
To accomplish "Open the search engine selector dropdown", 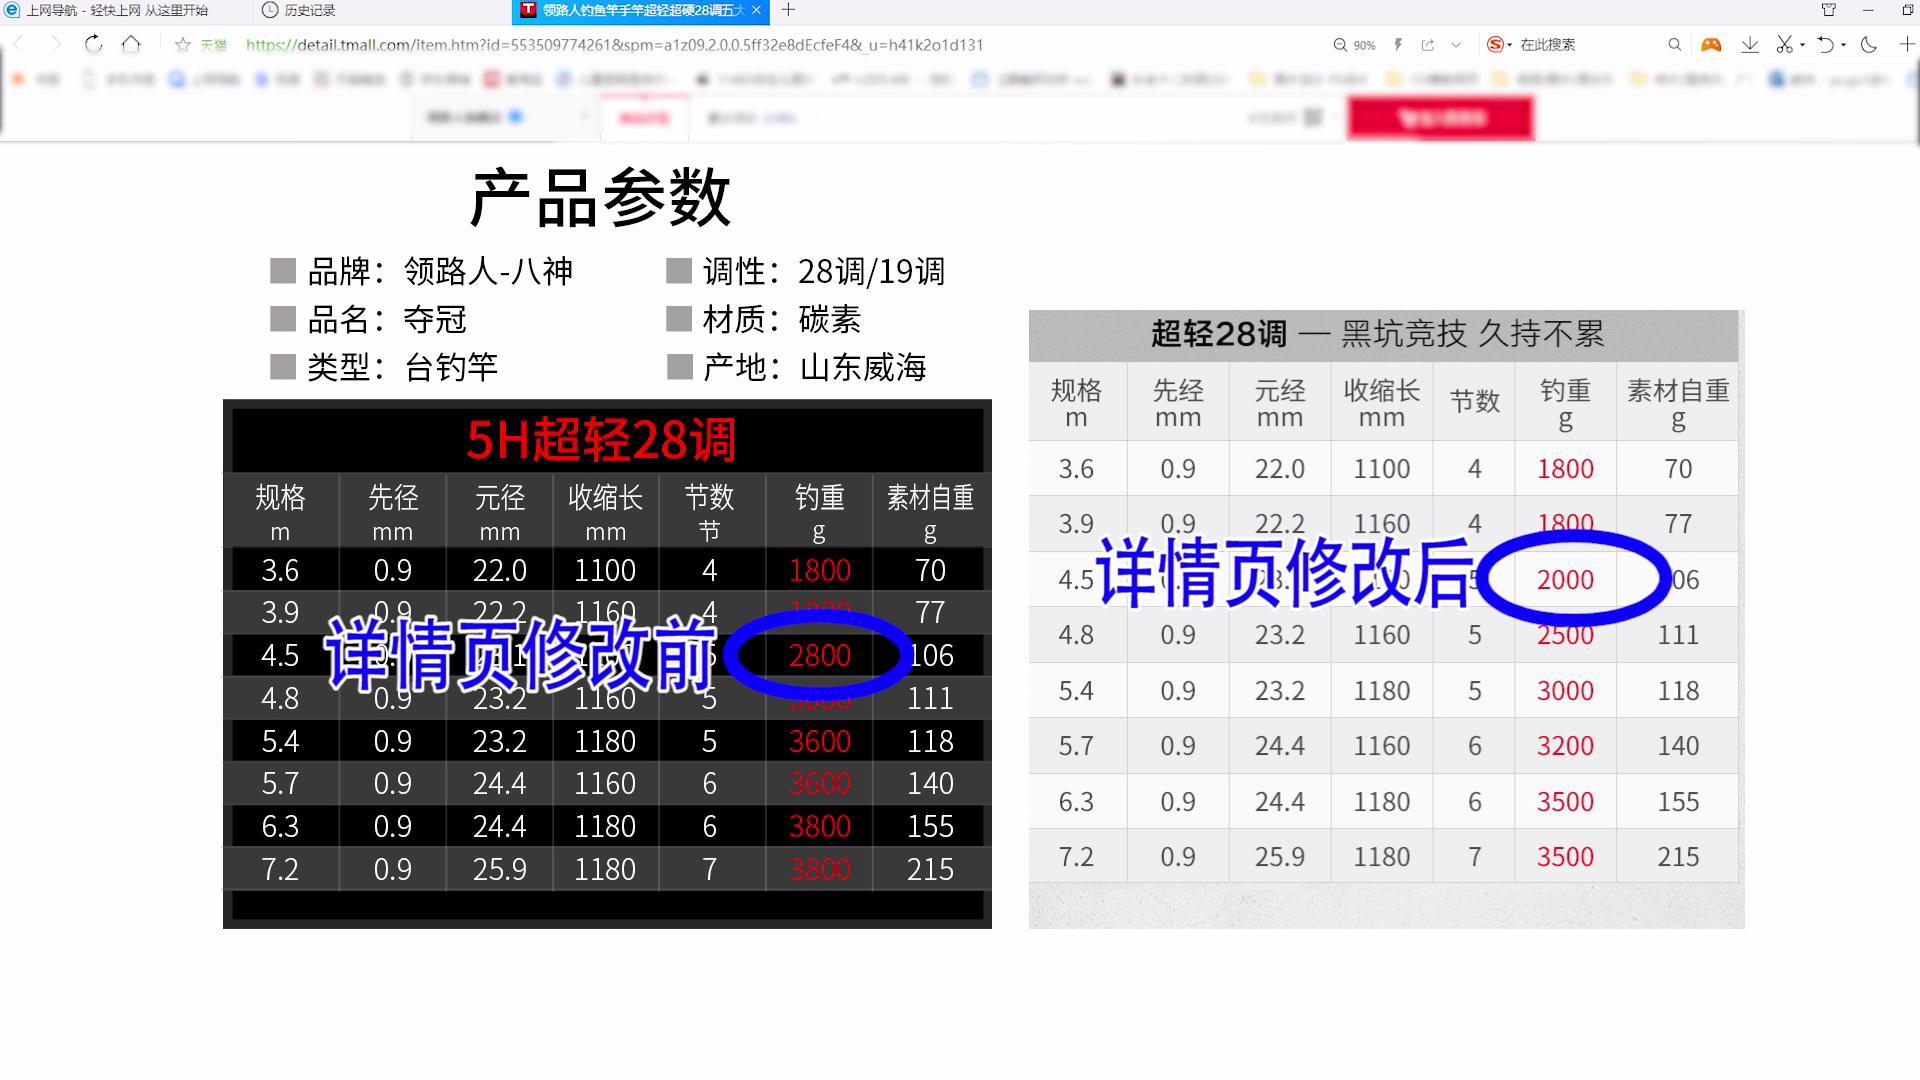I will [x=1508, y=44].
